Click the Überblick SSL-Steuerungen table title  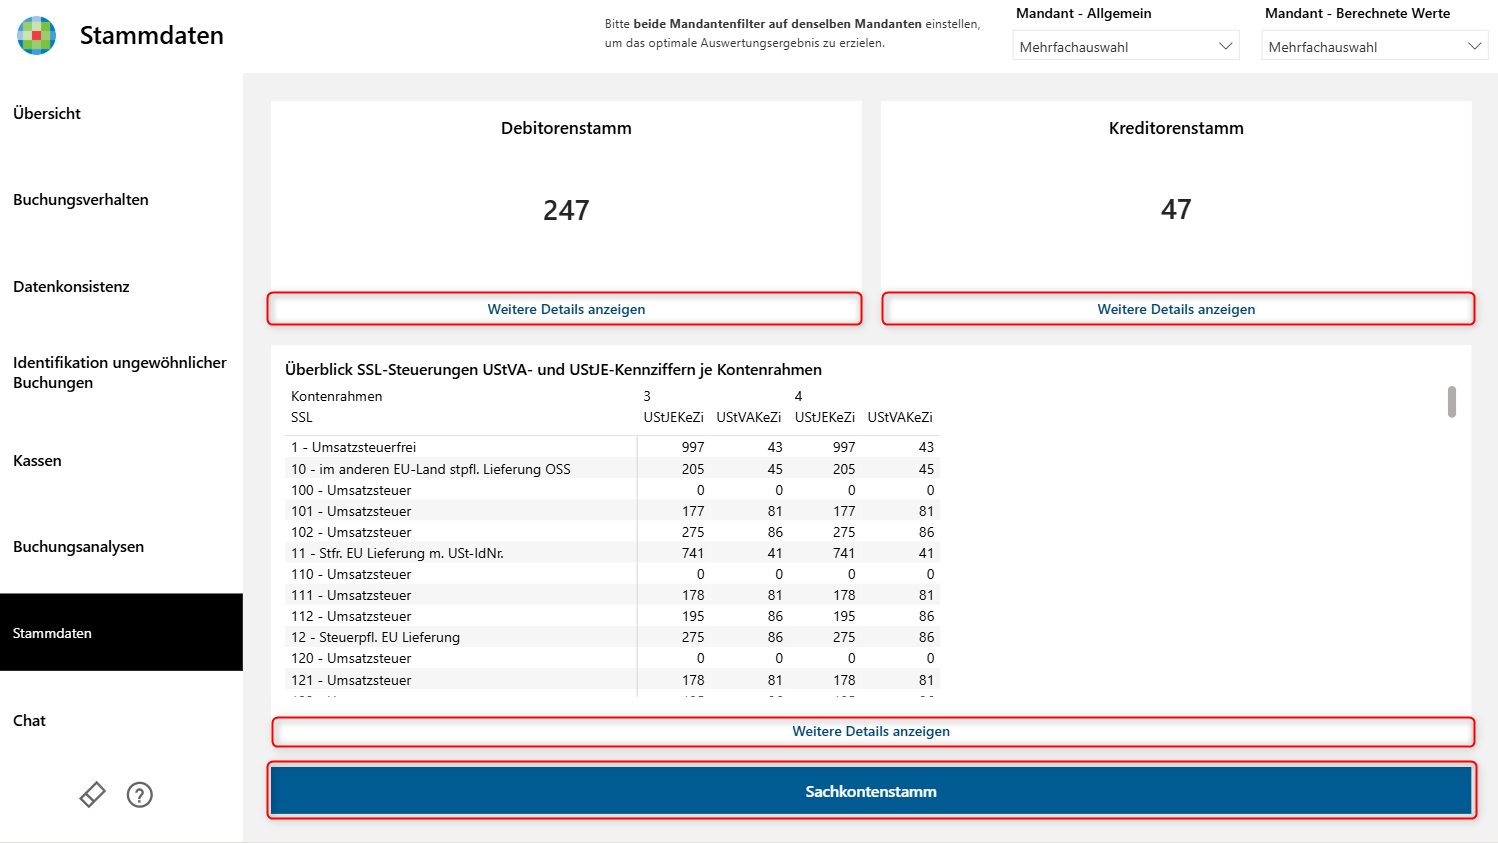click(553, 370)
